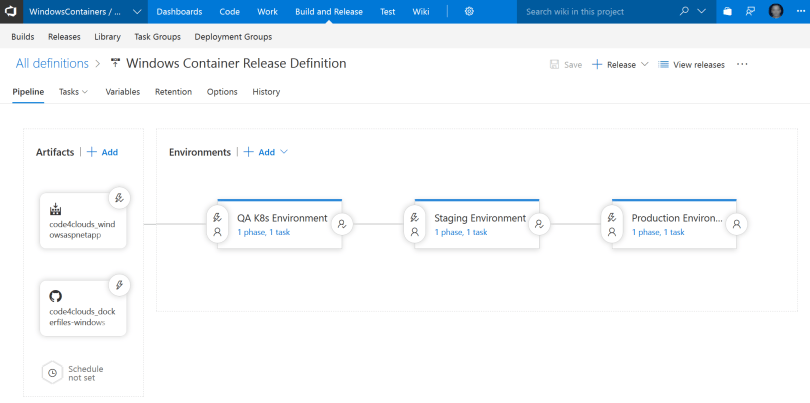This screenshot has width=810, height=403.
Task: Expand the WindowsContainers project selector
Action: (137, 11)
